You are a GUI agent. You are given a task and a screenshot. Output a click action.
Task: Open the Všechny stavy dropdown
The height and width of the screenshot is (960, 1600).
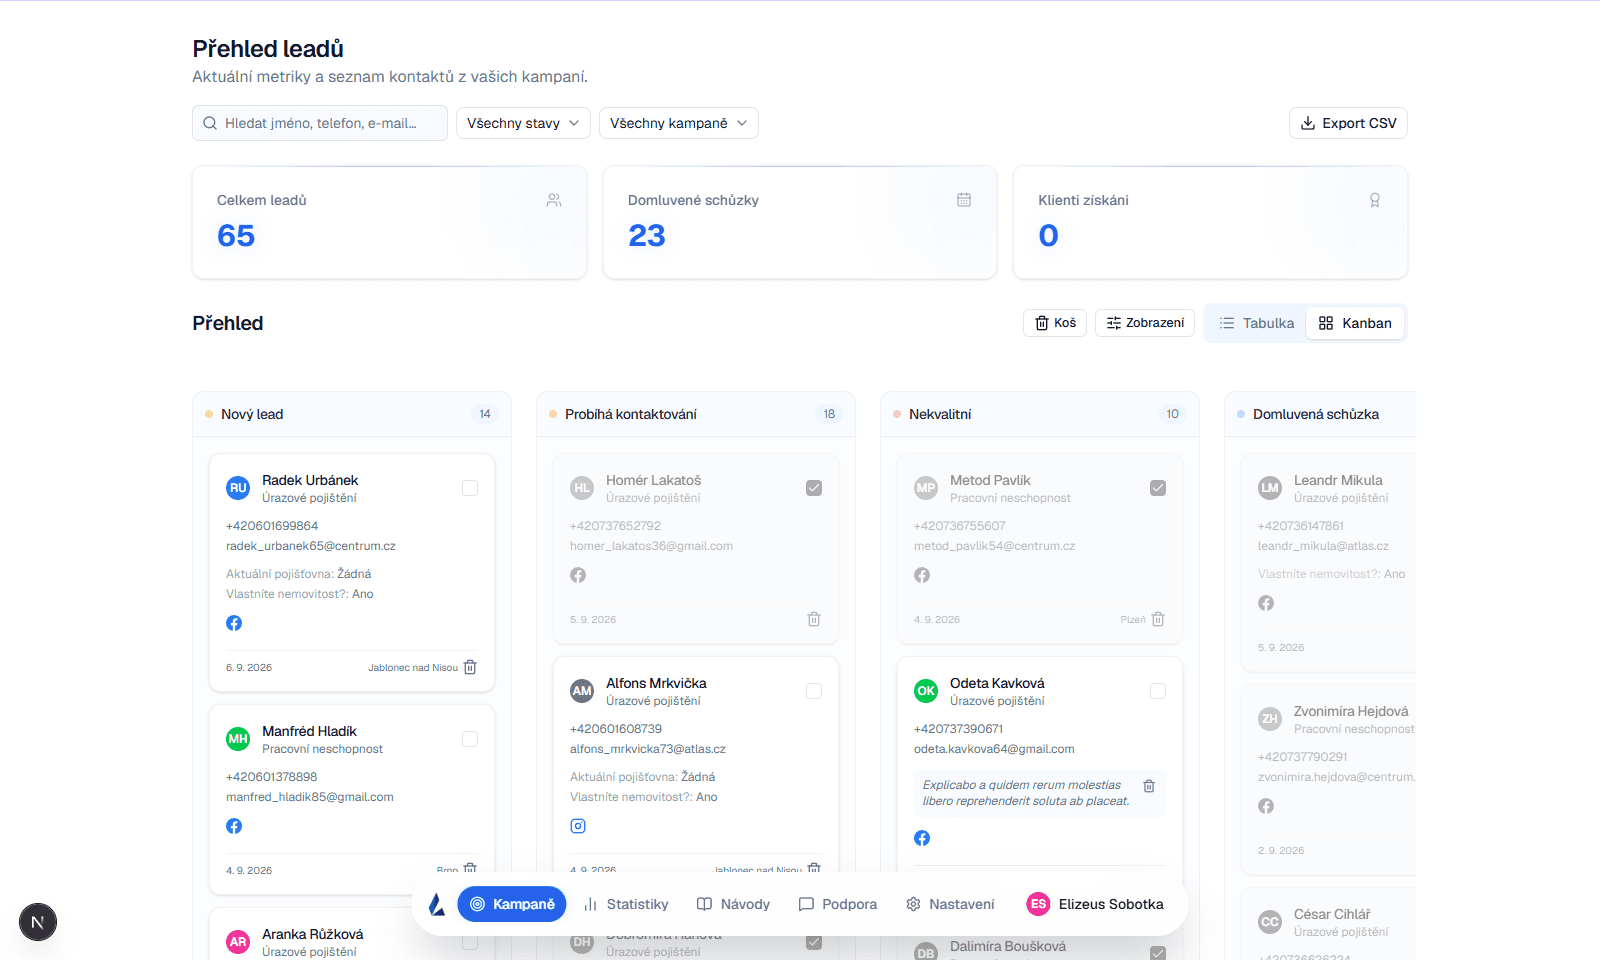coord(523,123)
